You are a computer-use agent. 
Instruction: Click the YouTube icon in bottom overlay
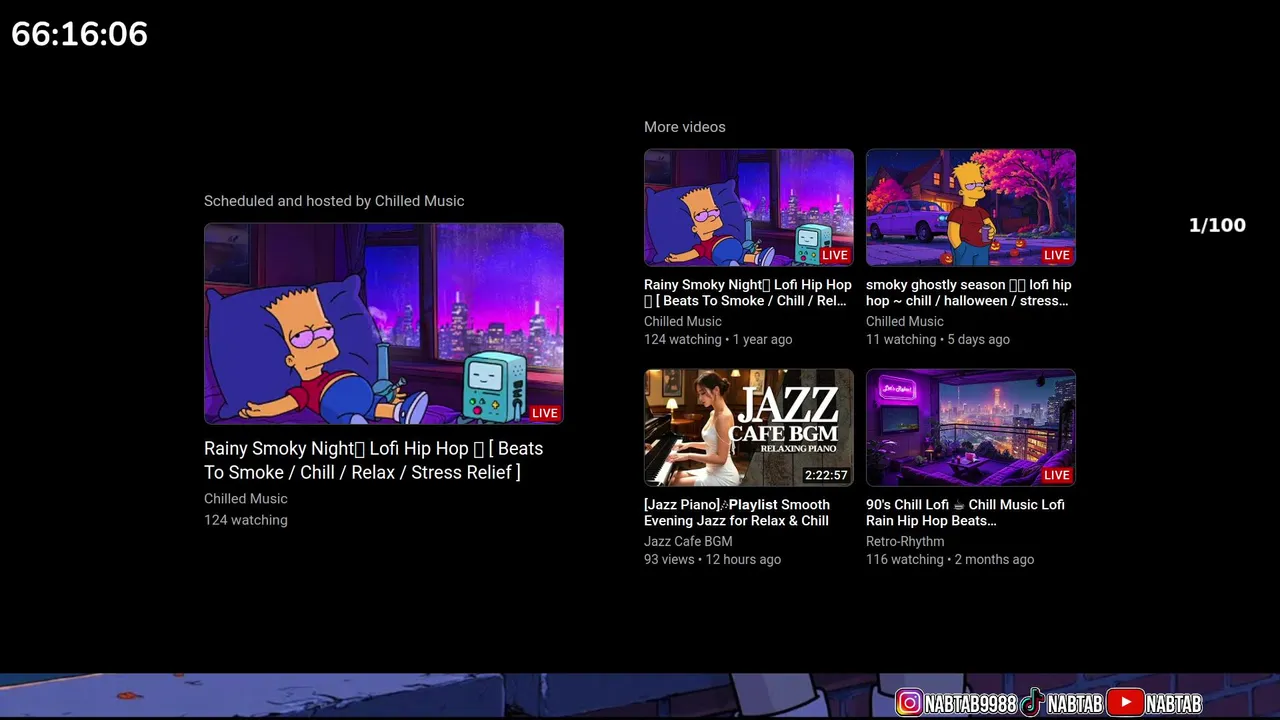[x=1125, y=703]
